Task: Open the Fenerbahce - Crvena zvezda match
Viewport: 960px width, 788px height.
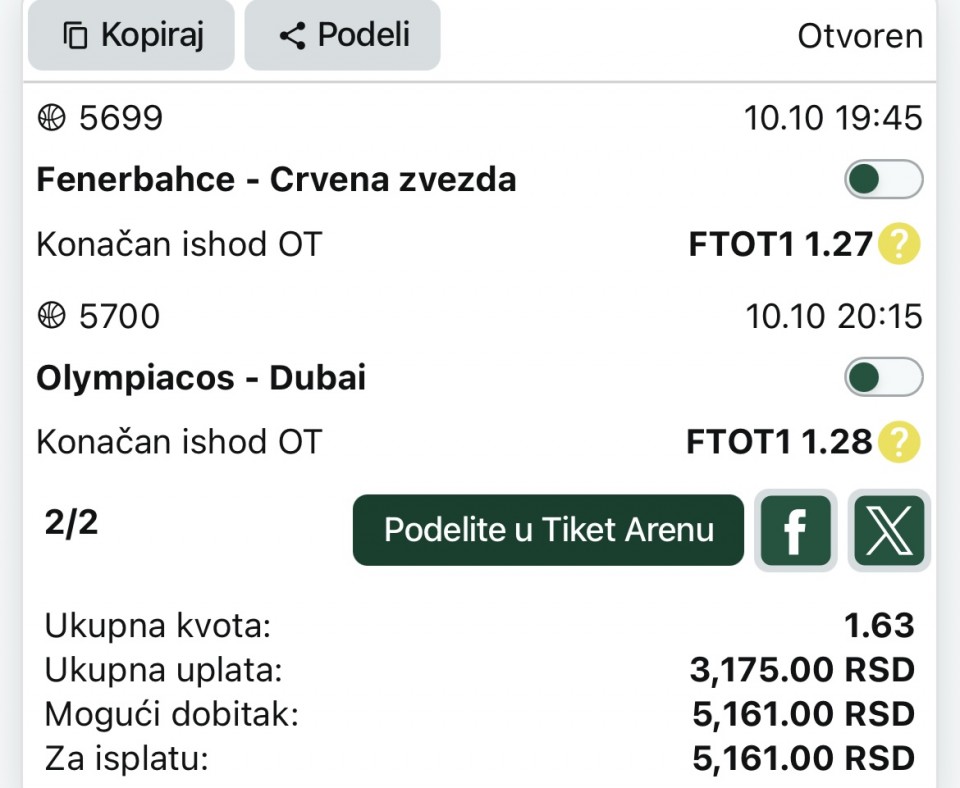Action: tap(276, 180)
